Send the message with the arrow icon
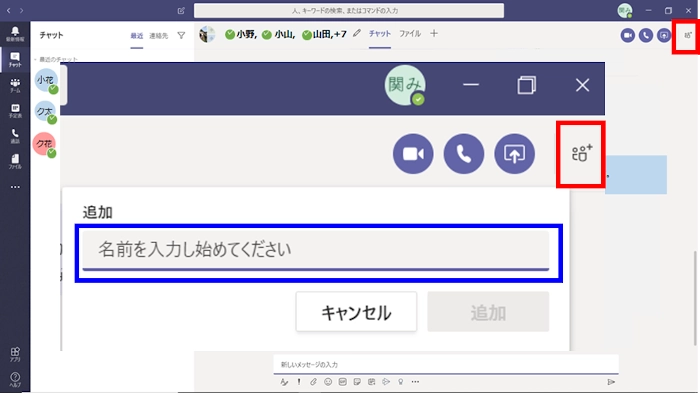Screen dimensions: 700x393 (x=611, y=382)
